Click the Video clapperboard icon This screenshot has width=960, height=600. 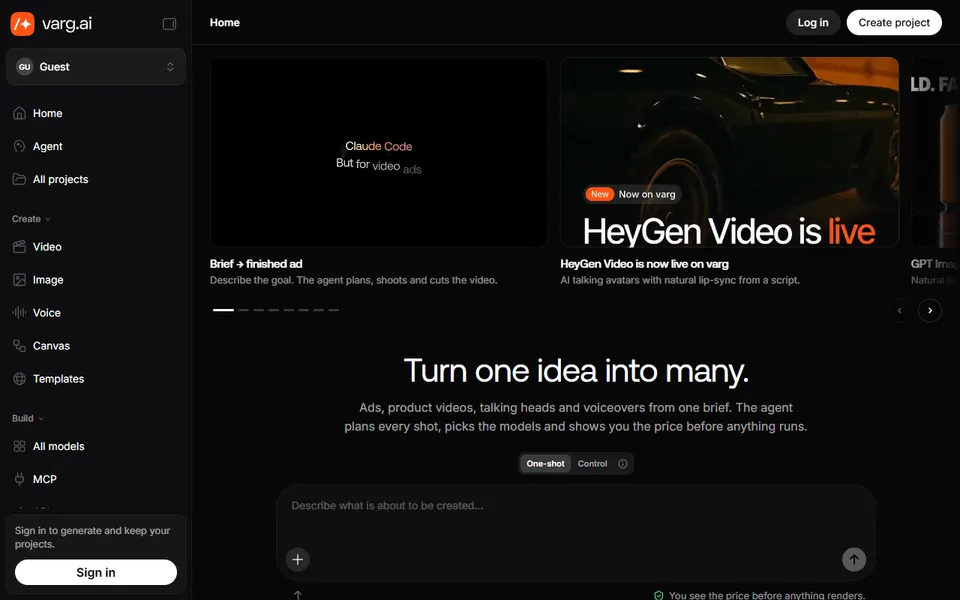[x=20, y=247]
